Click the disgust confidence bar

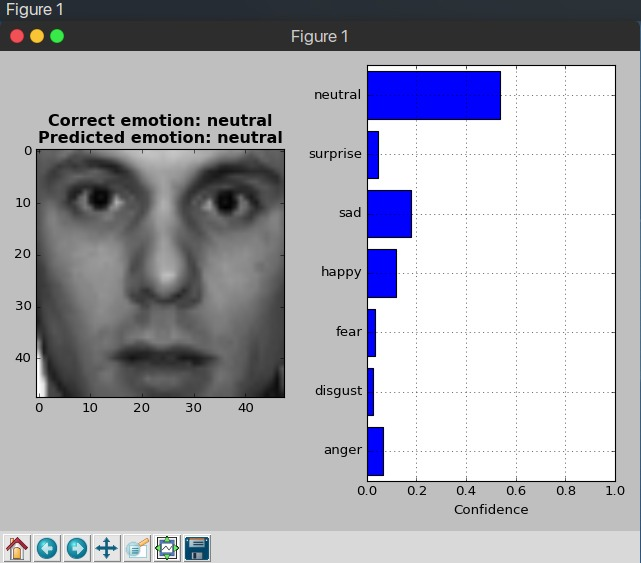(370, 392)
